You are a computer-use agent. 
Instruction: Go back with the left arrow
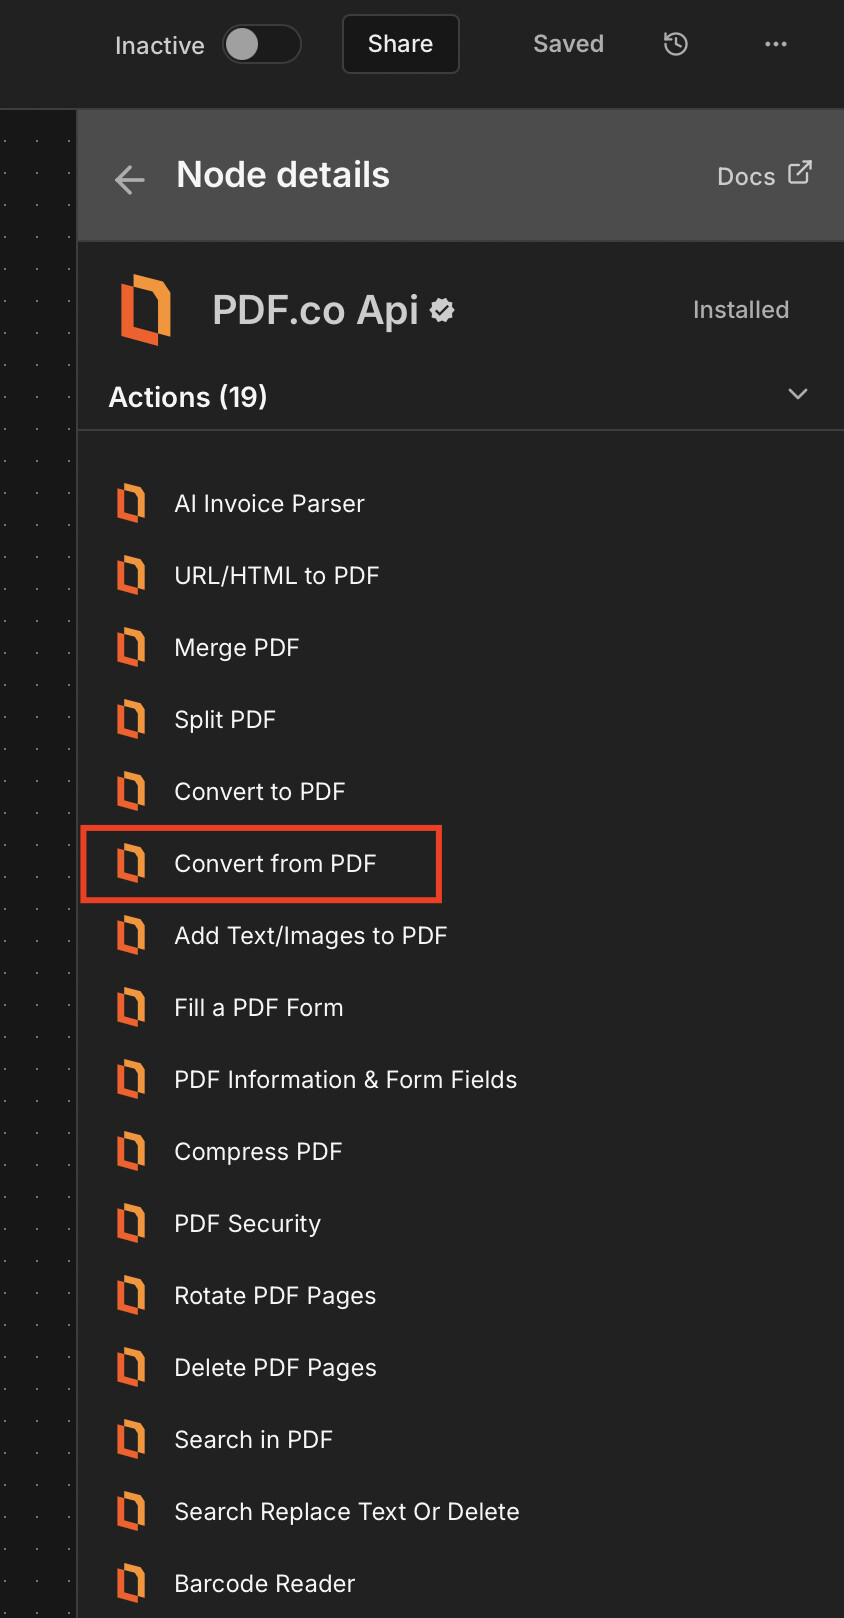pos(130,180)
